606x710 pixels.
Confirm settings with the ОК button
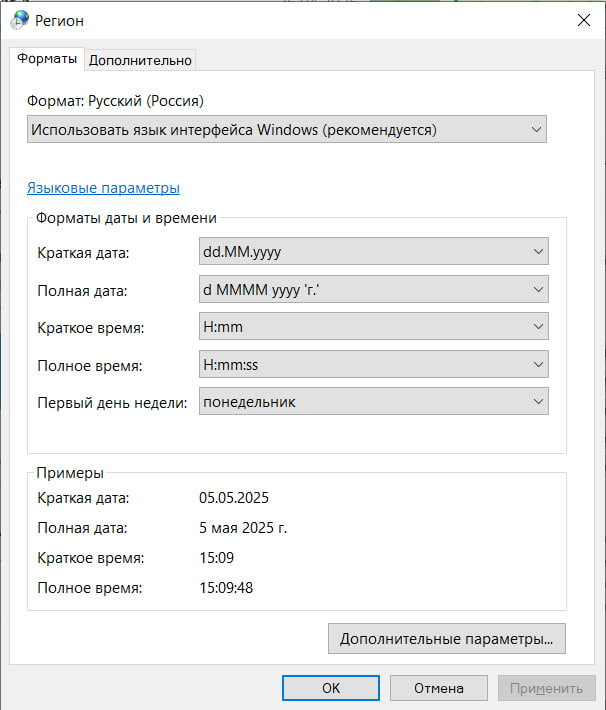coord(331,688)
